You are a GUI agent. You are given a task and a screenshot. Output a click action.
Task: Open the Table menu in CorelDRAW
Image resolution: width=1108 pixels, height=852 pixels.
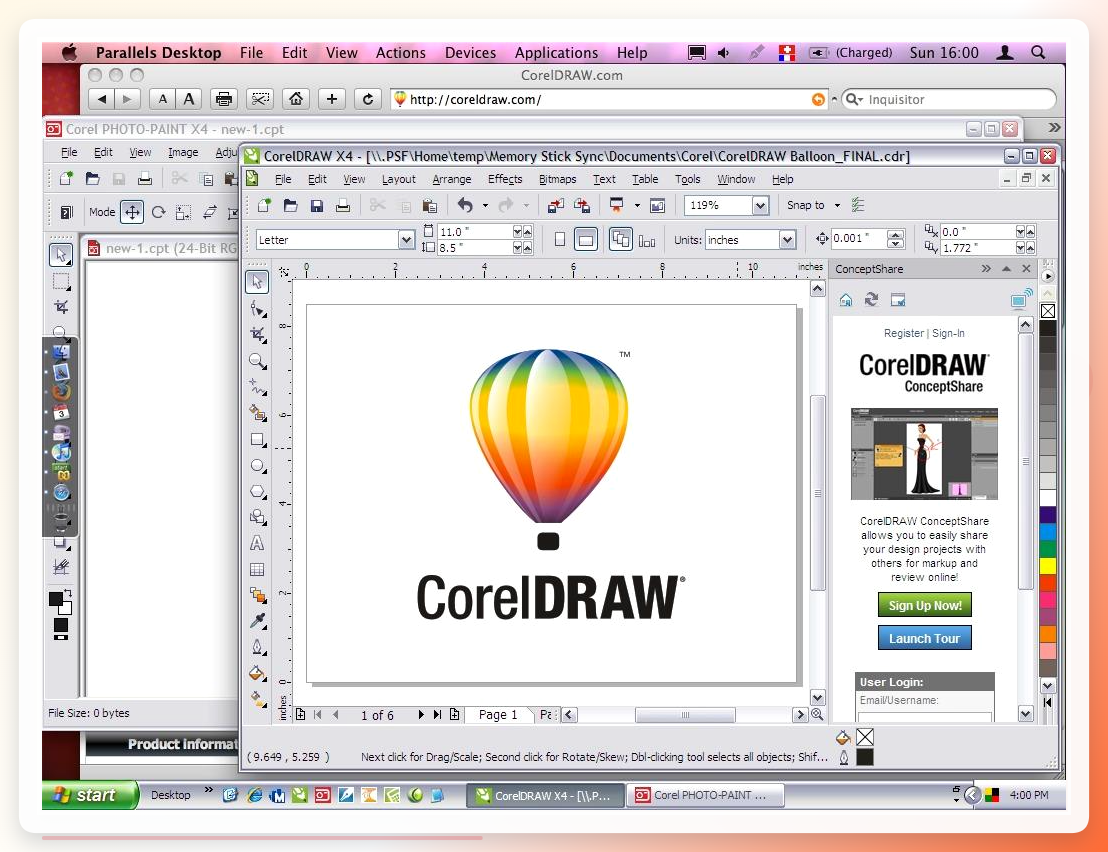pyautogui.click(x=645, y=179)
